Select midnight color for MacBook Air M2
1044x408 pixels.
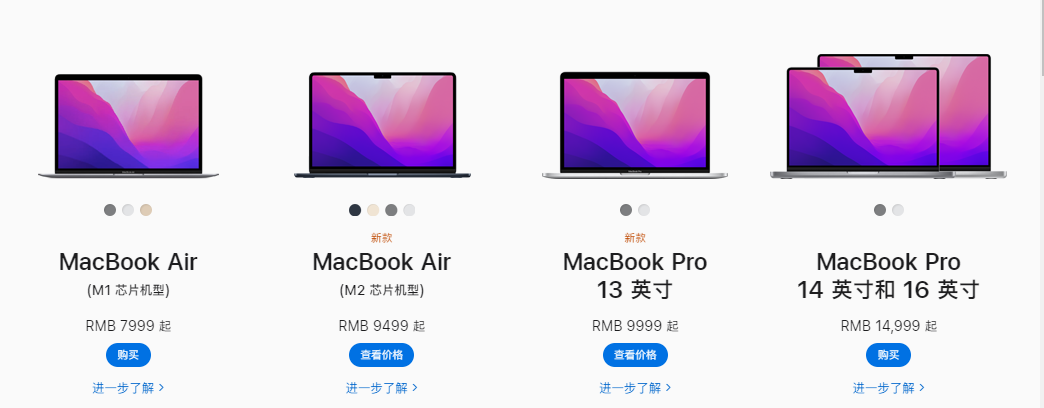[355, 210]
